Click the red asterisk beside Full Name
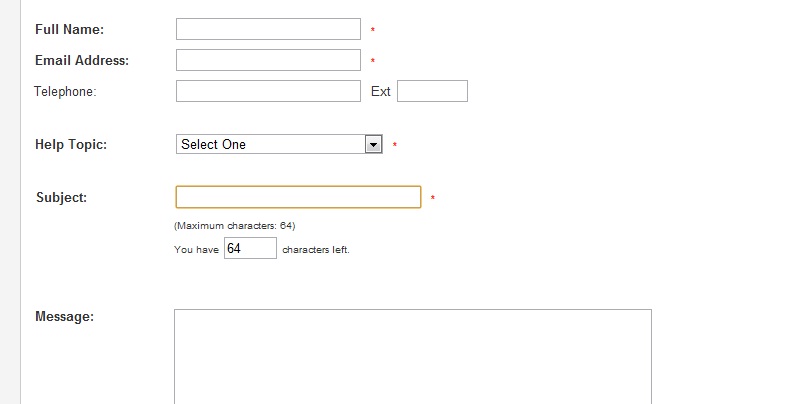 pos(373,30)
